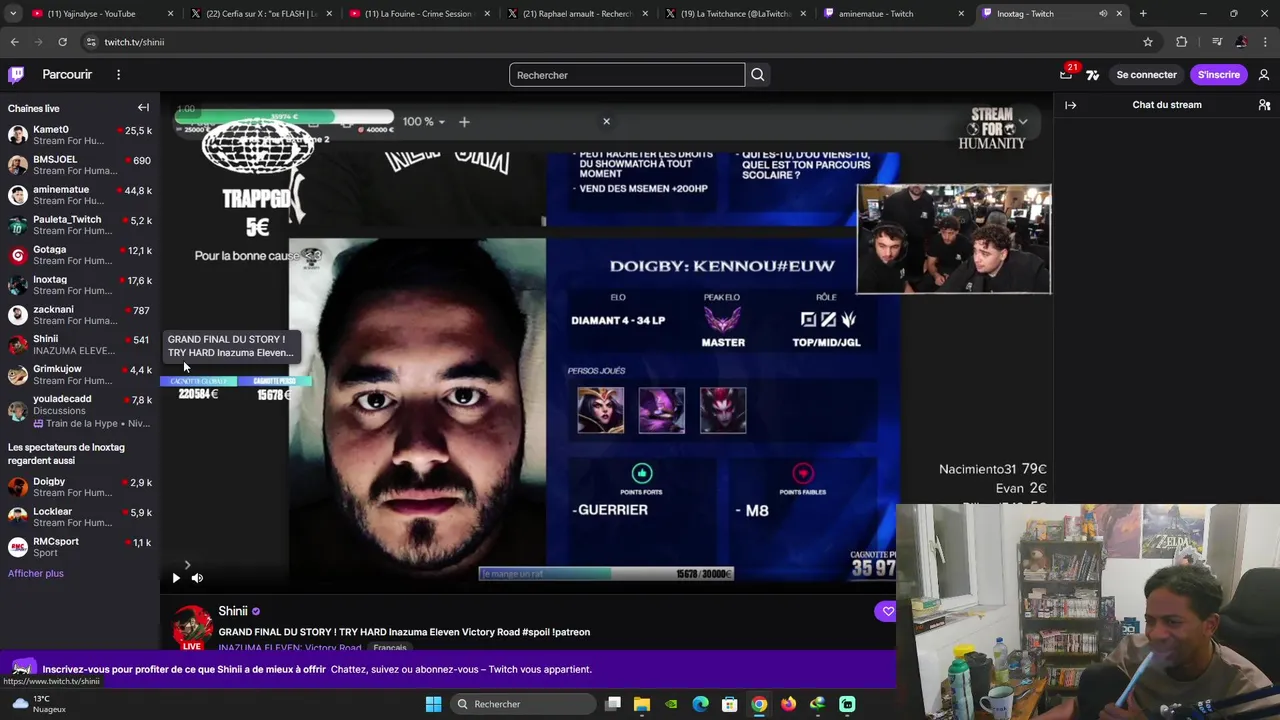Open the aminematue channel in sidebar
1280x720 pixels.
click(x=80, y=195)
